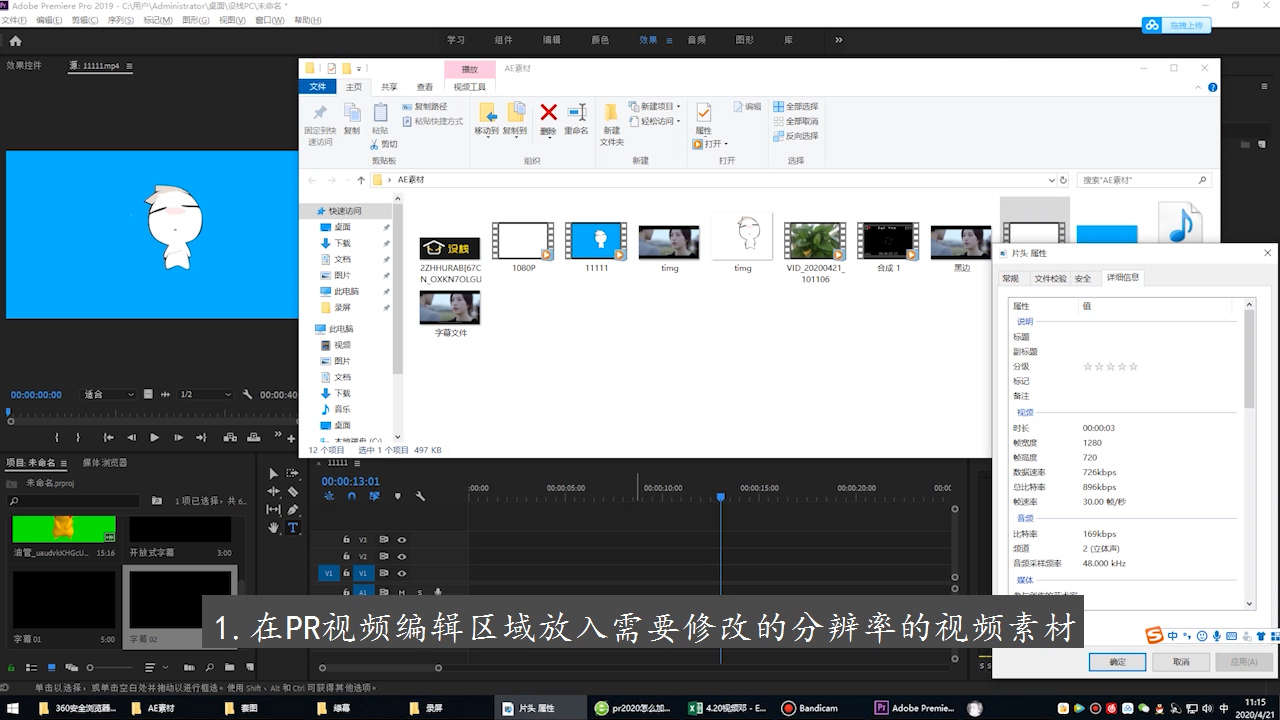This screenshot has width=1280, height=720.
Task: Toggle V3 track visibility eye
Action: (x=402, y=539)
